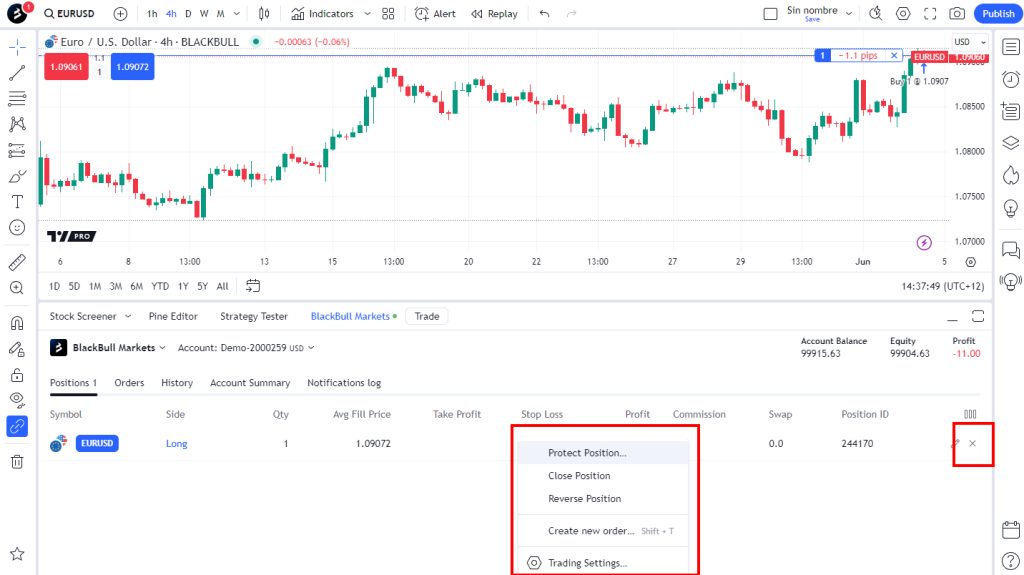
Task: Expand the Stock Screener dropdown
Action: coord(128,316)
